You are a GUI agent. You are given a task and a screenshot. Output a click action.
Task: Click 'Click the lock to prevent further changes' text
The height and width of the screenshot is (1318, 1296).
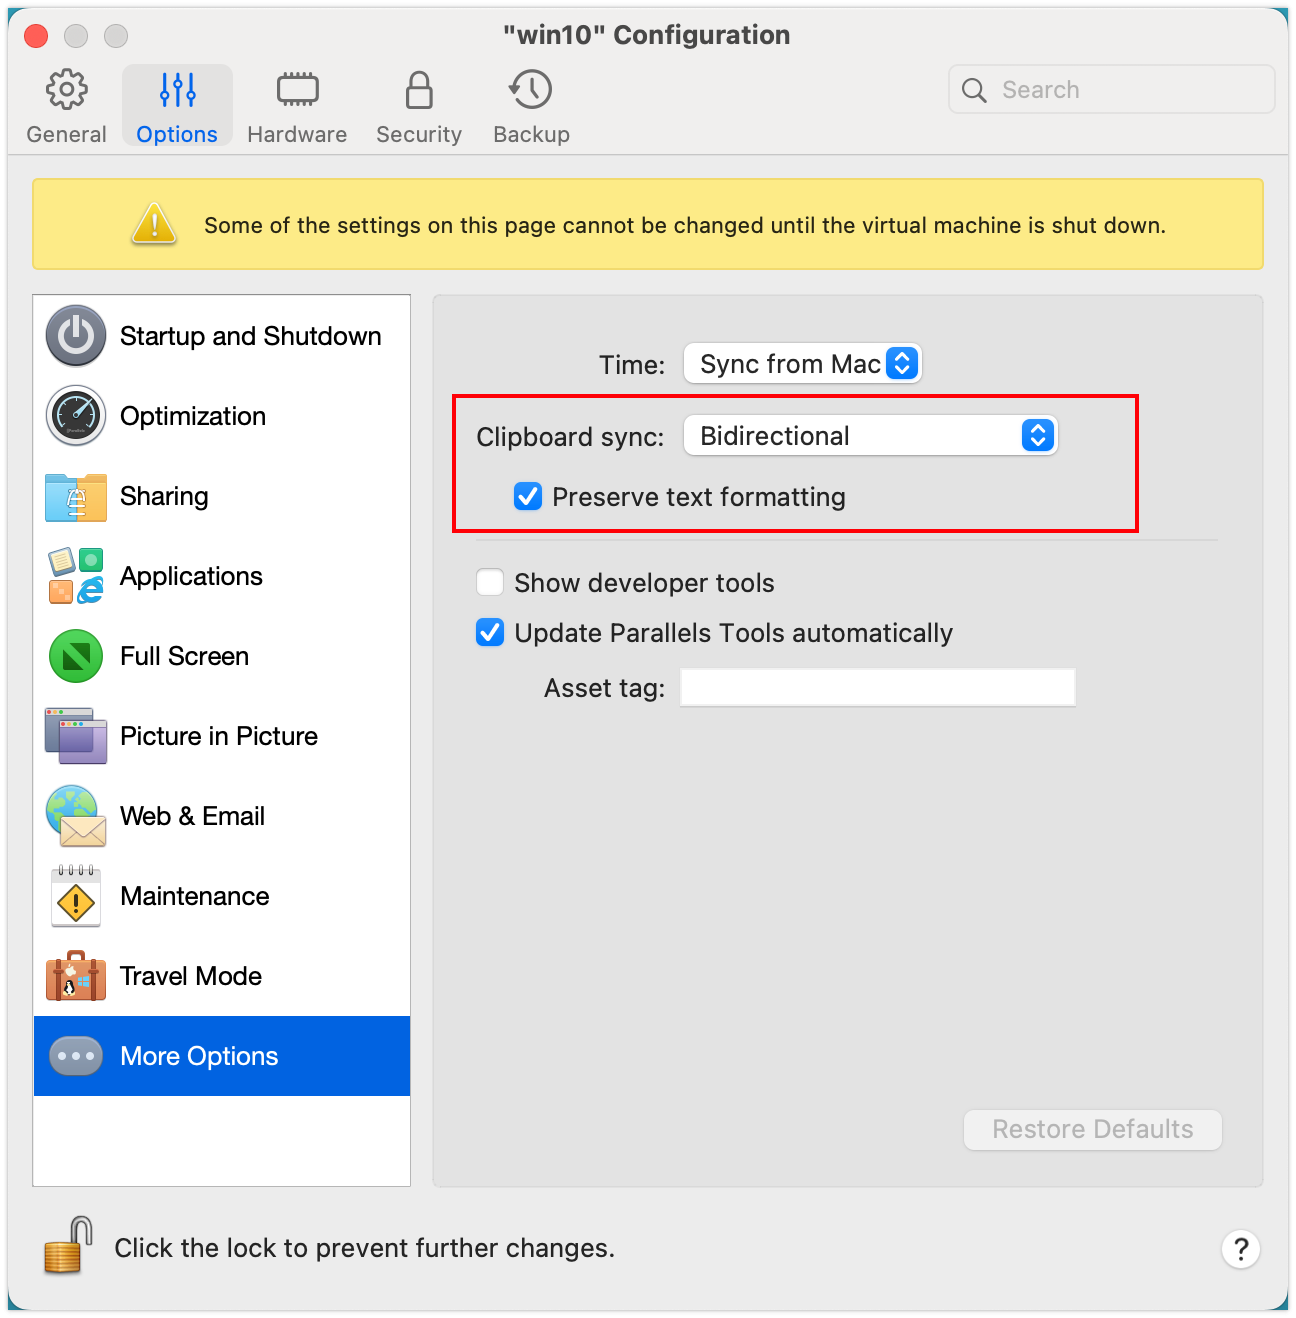(x=364, y=1248)
